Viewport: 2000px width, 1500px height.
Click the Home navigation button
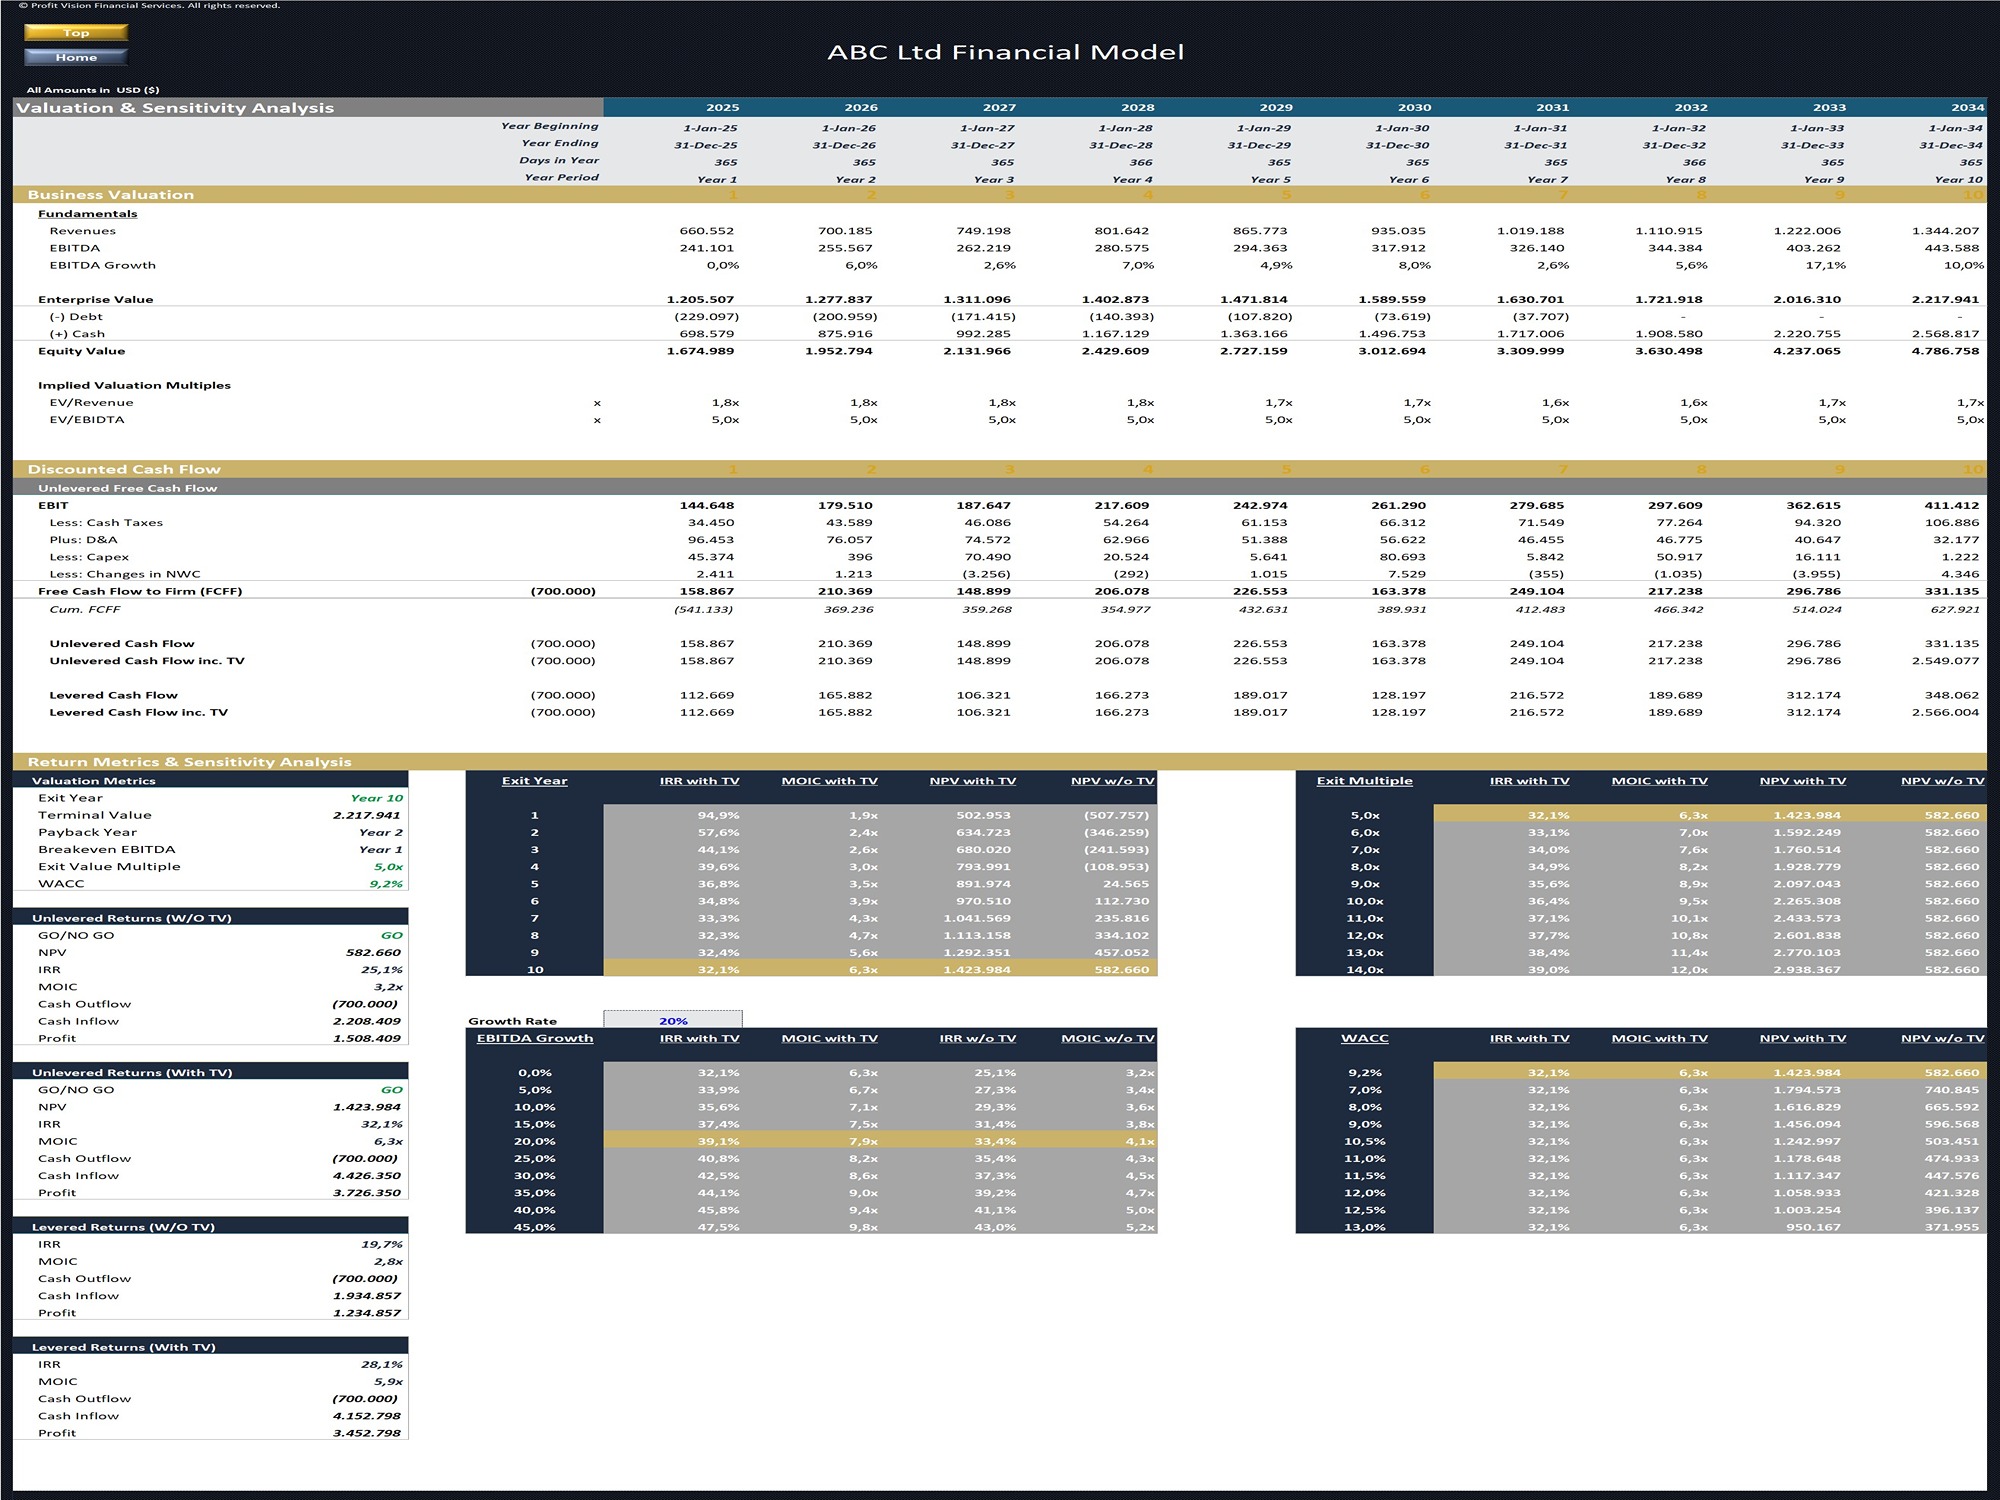click(x=76, y=57)
